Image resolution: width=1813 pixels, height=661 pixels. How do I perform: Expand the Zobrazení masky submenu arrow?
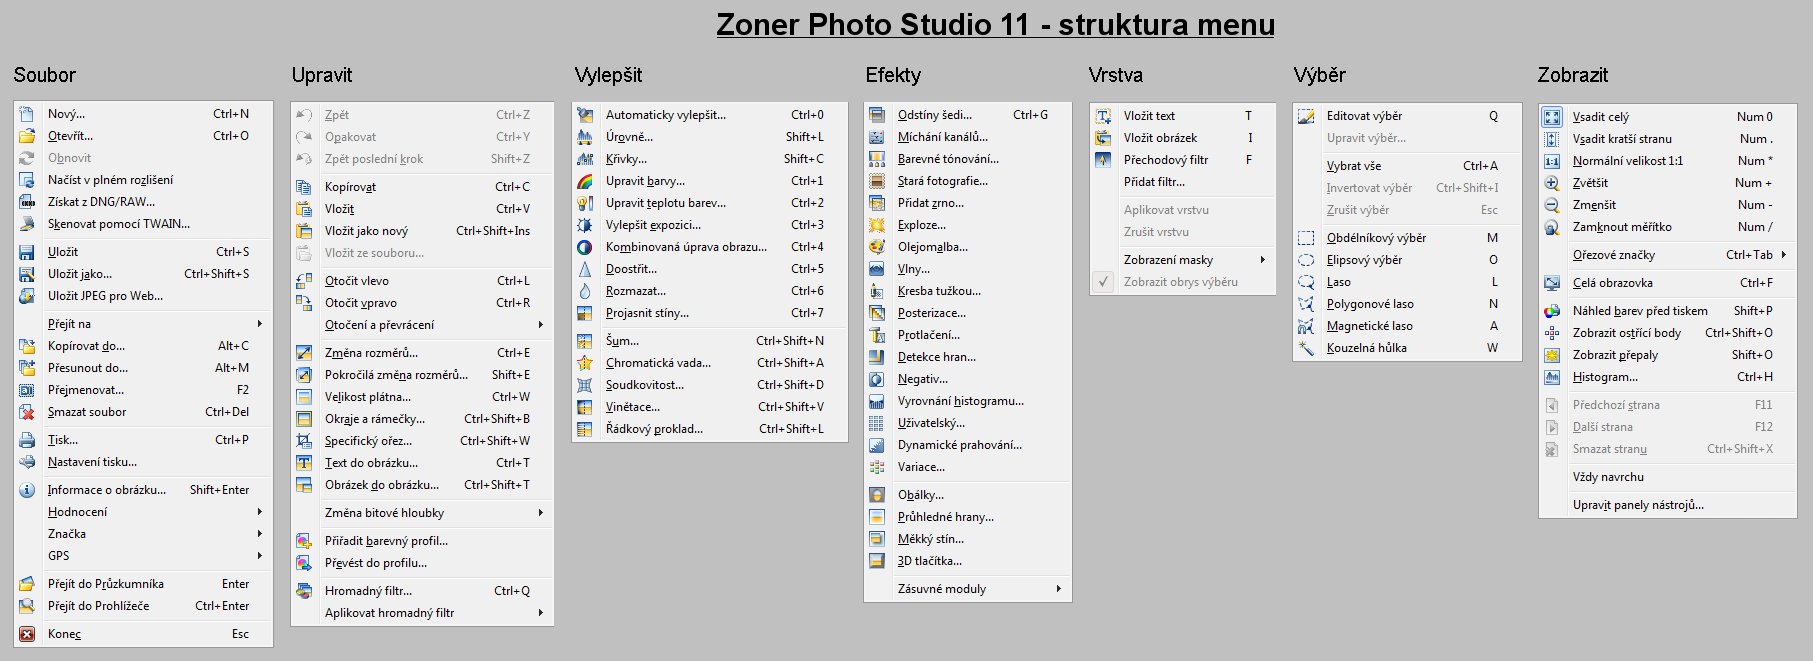point(1263,260)
